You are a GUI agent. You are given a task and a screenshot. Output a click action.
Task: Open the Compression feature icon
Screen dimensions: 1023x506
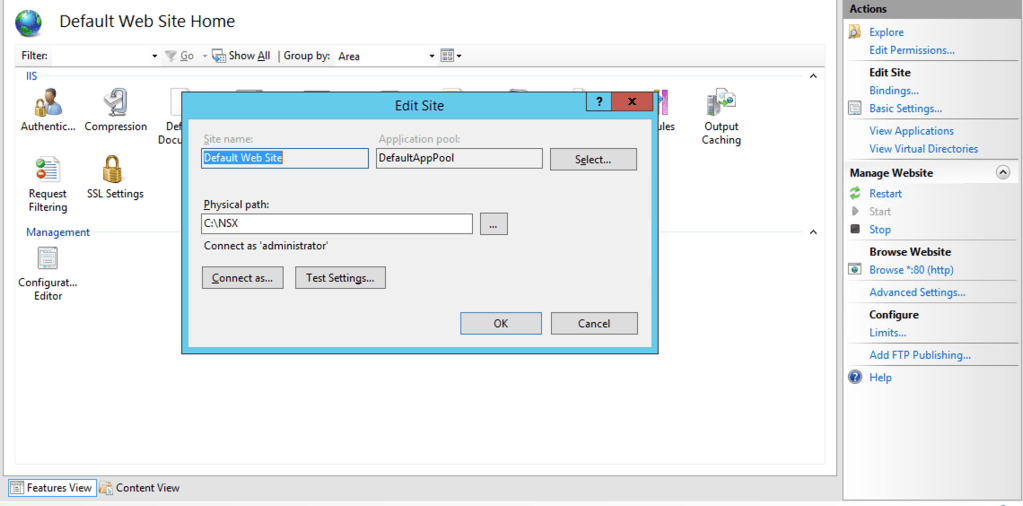coord(115,104)
